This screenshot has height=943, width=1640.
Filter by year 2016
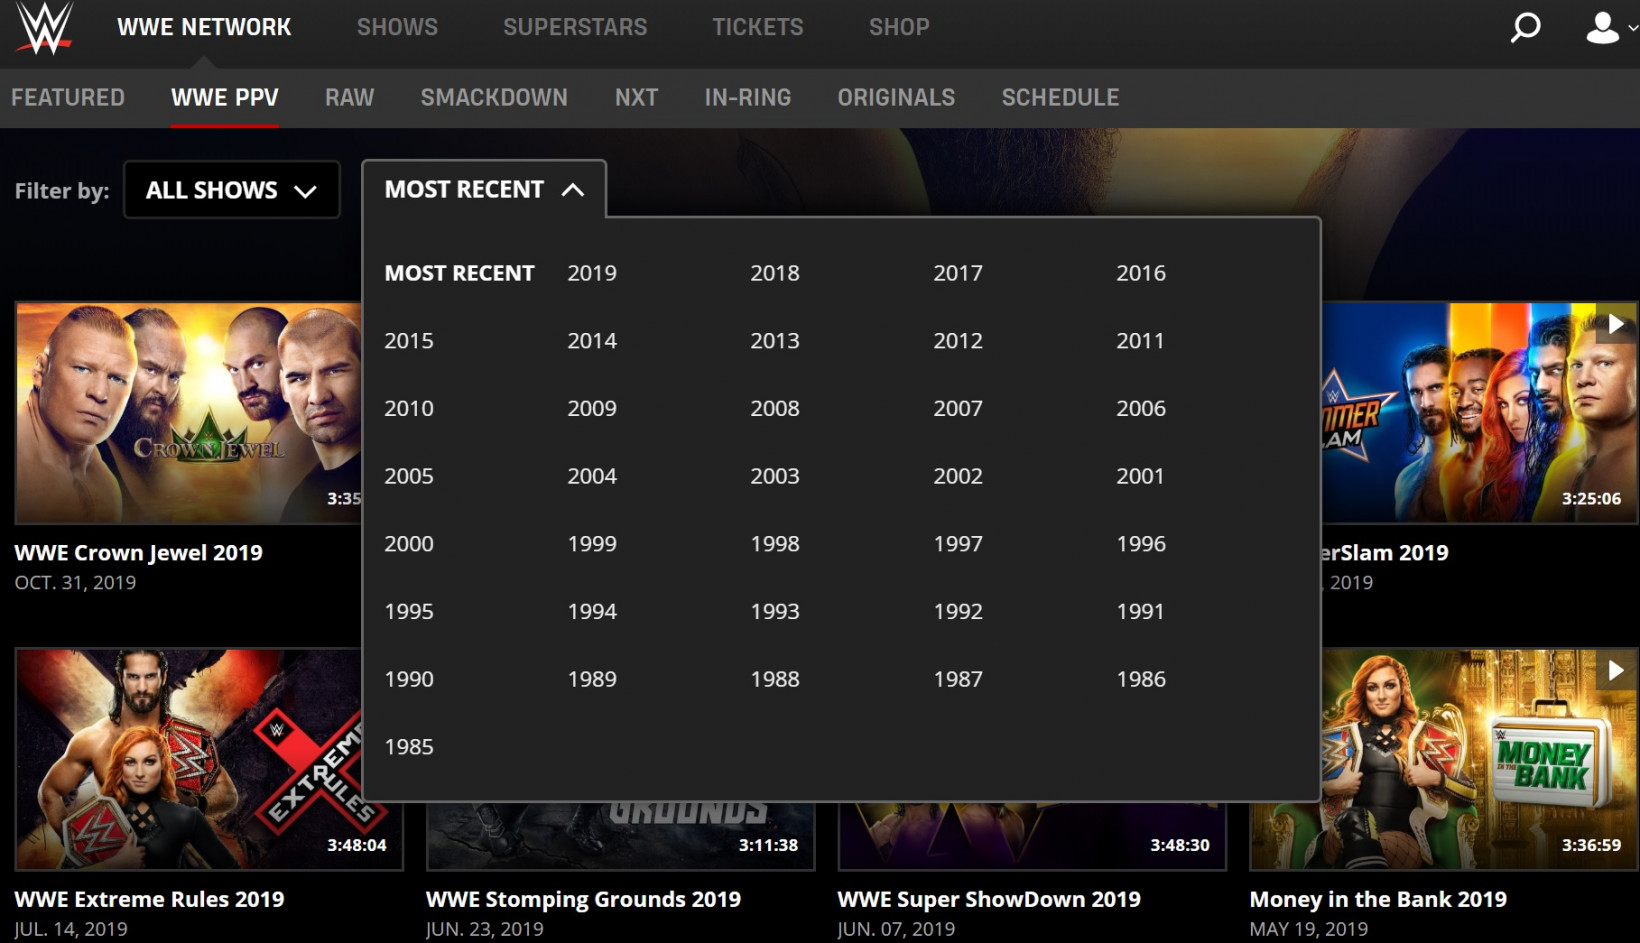click(x=1141, y=273)
